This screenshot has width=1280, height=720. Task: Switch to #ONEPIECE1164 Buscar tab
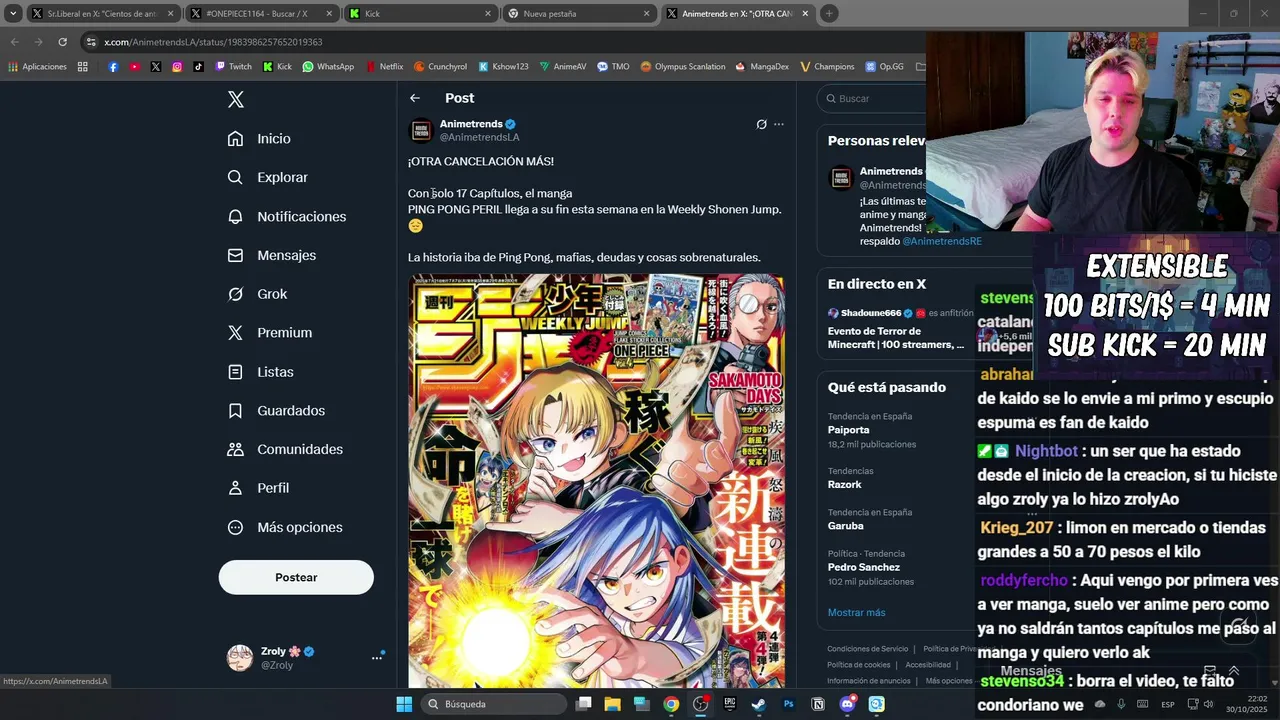[x=262, y=14]
